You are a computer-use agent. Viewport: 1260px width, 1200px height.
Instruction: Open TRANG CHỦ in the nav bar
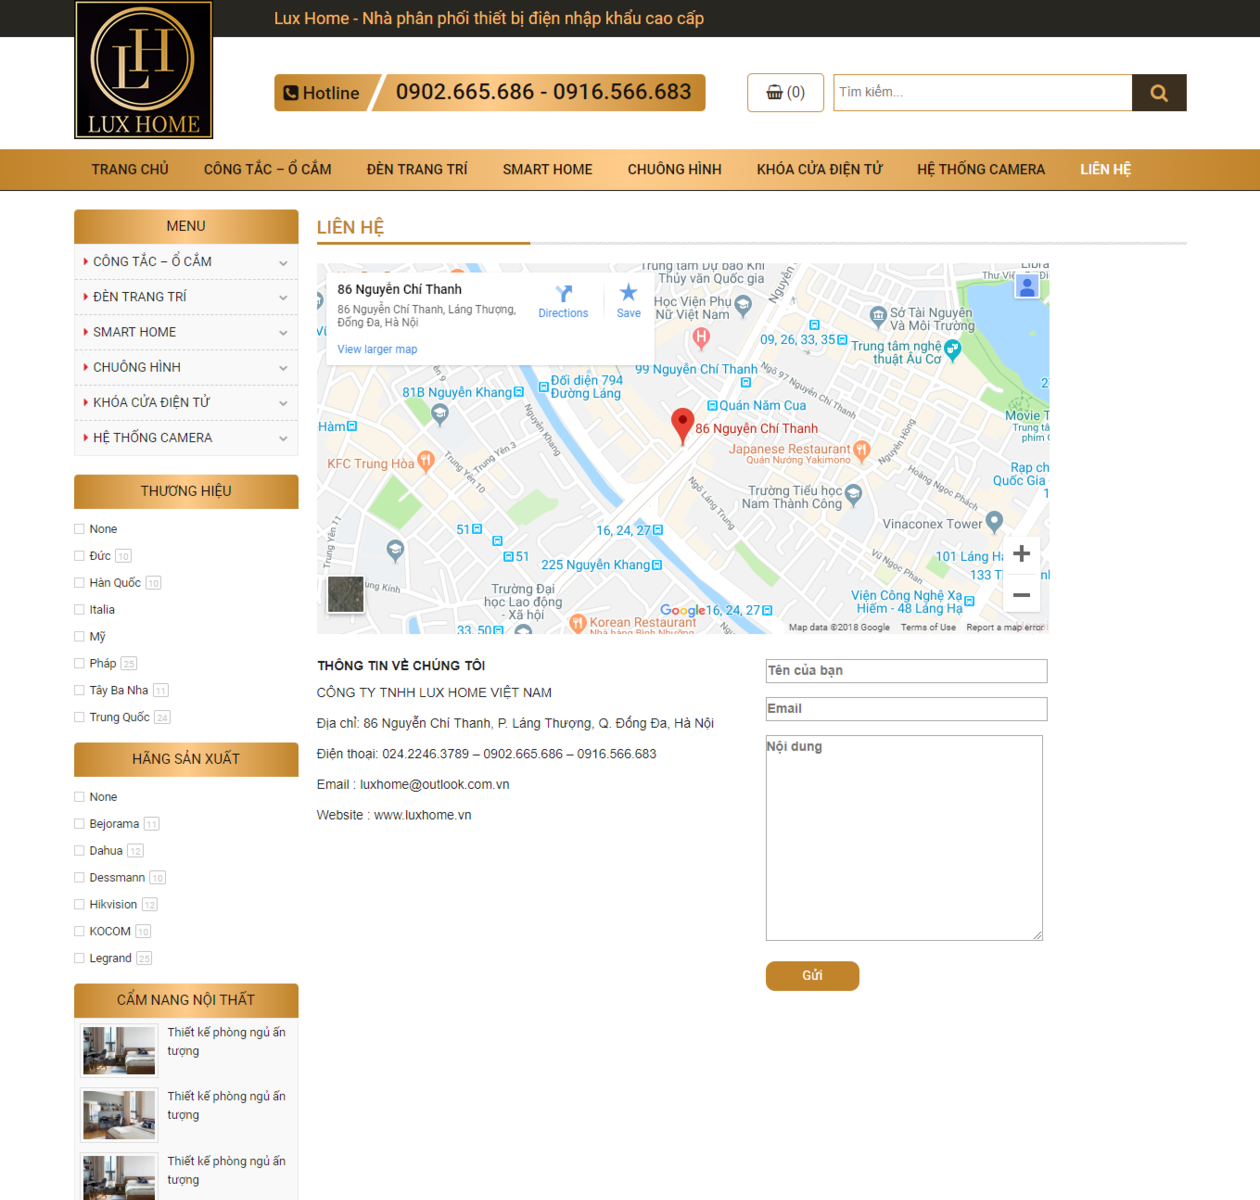pos(130,170)
